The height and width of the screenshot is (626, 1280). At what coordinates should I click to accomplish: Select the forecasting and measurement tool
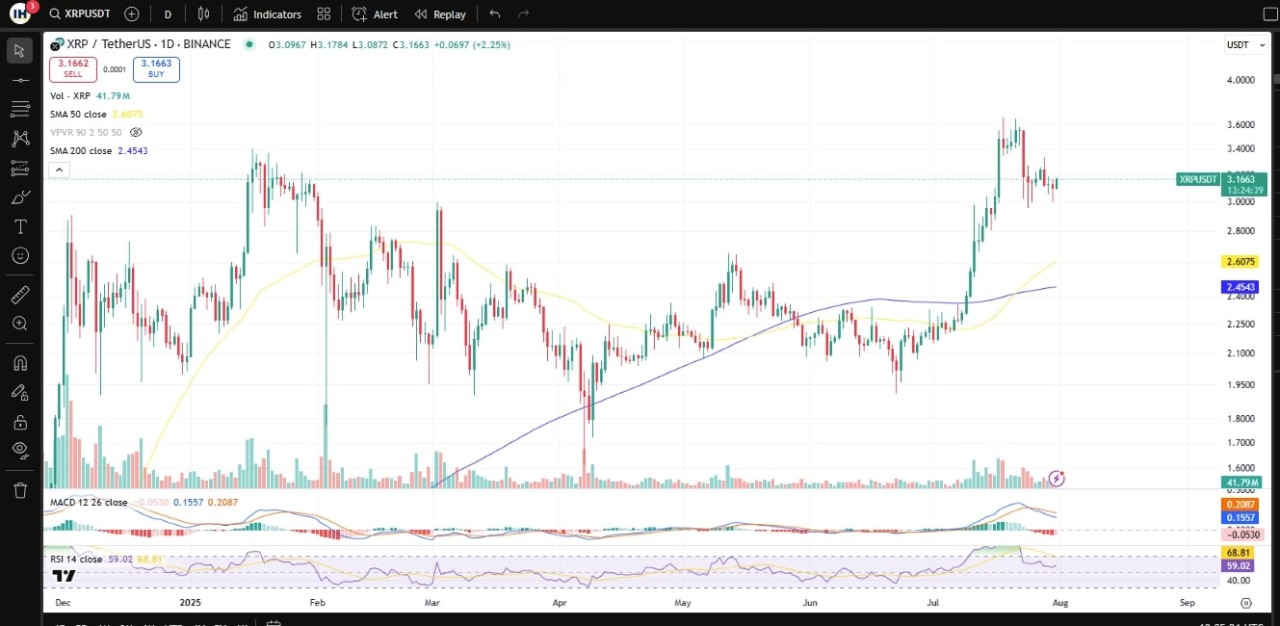click(x=20, y=168)
